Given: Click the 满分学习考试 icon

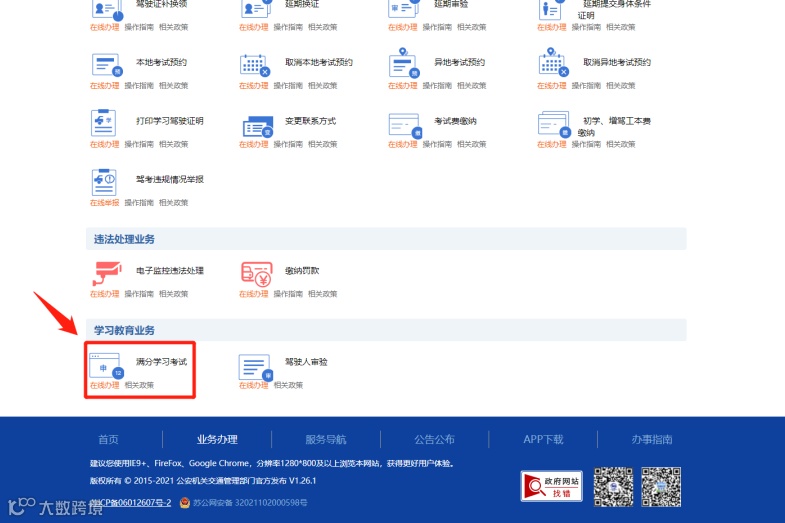Looking at the screenshot, I should tap(106, 366).
